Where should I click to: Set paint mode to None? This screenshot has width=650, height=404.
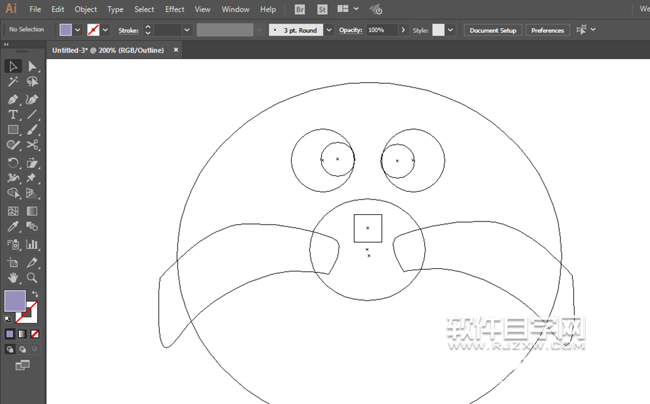(x=36, y=334)
